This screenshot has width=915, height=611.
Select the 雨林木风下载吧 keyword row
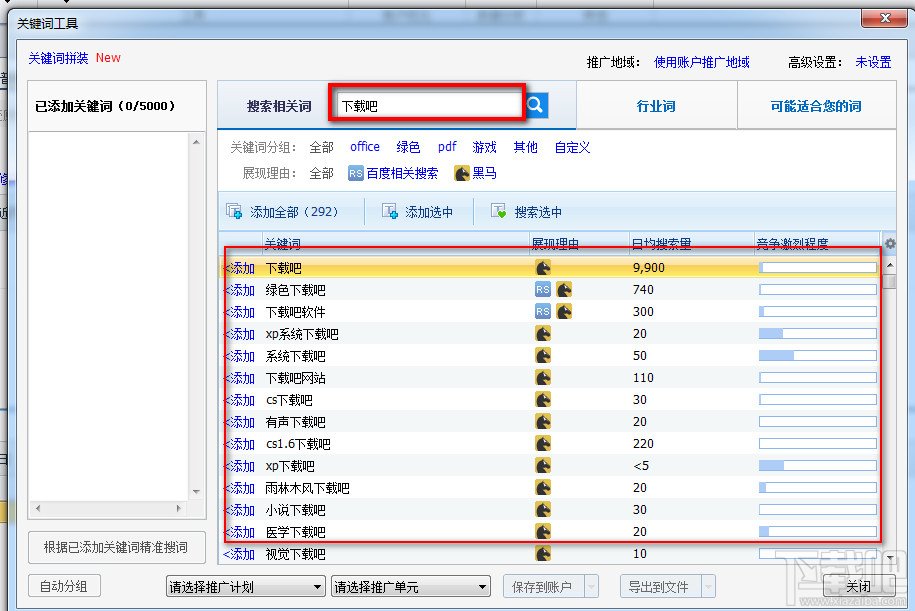pyautogui.click(x=550, y=488)
